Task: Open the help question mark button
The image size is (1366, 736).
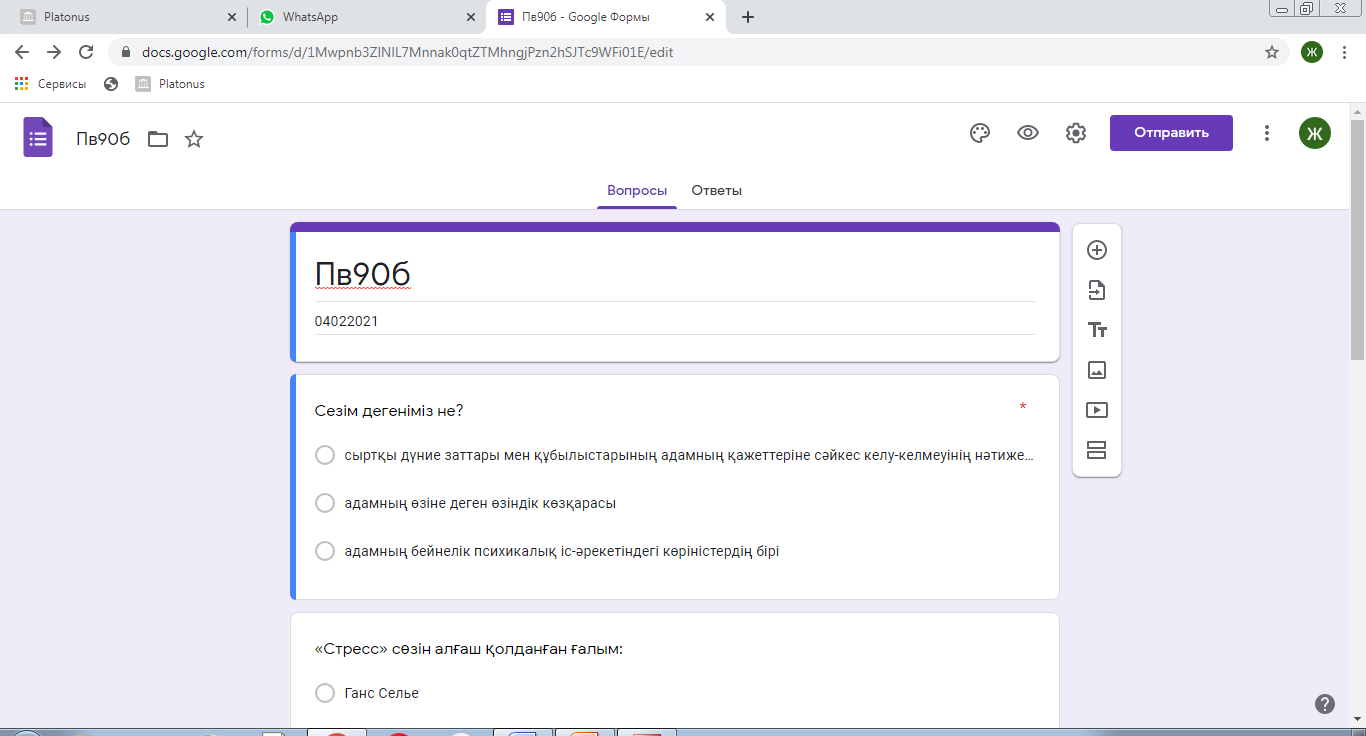Action: coord(1325,704)
